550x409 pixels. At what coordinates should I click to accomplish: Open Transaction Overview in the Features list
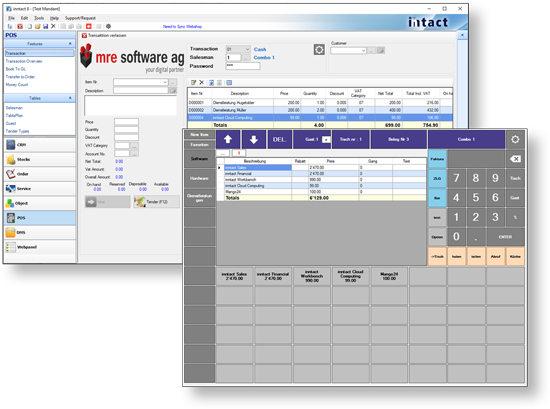[24, 61]
